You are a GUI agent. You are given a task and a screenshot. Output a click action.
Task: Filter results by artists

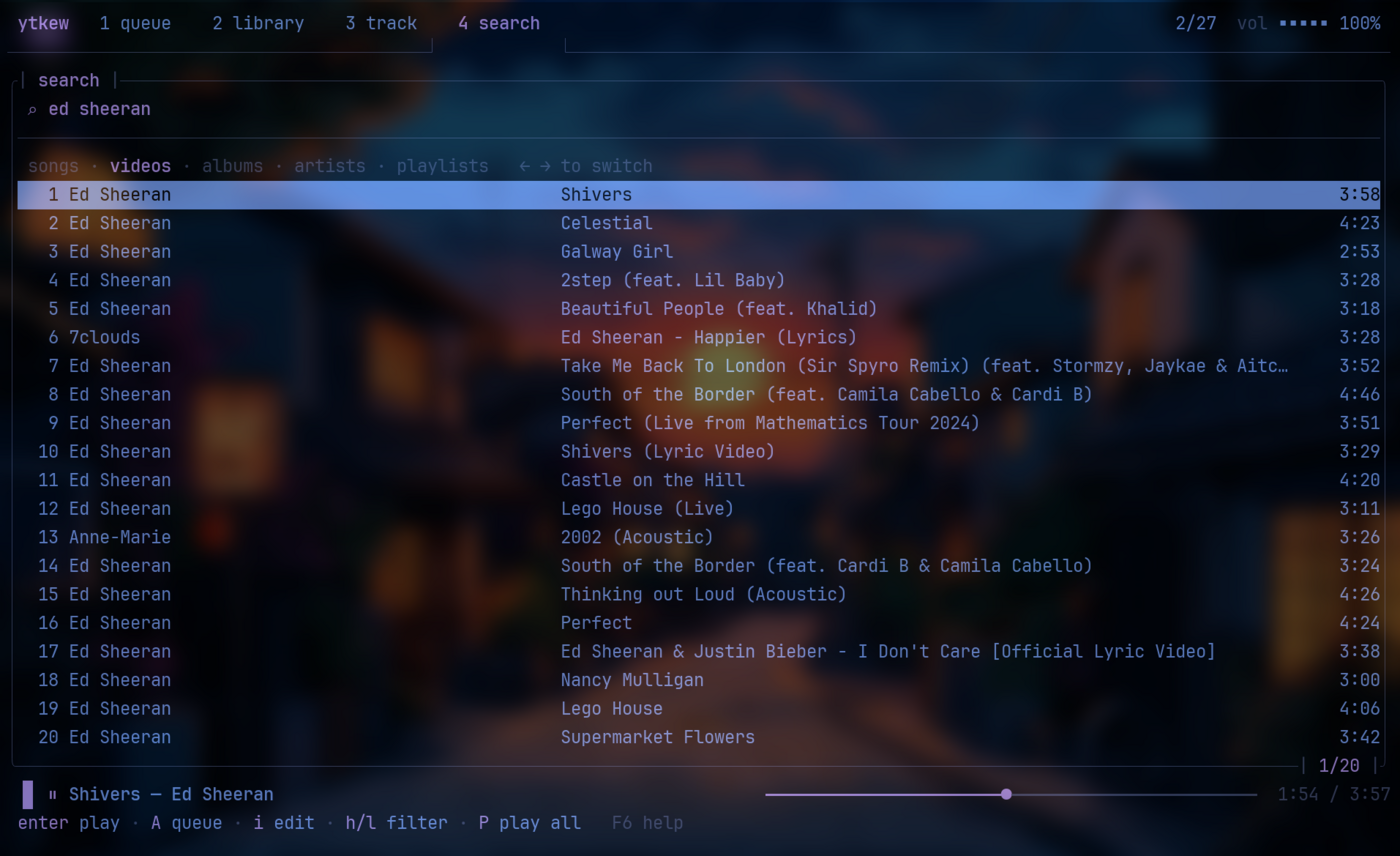[329, 166]
